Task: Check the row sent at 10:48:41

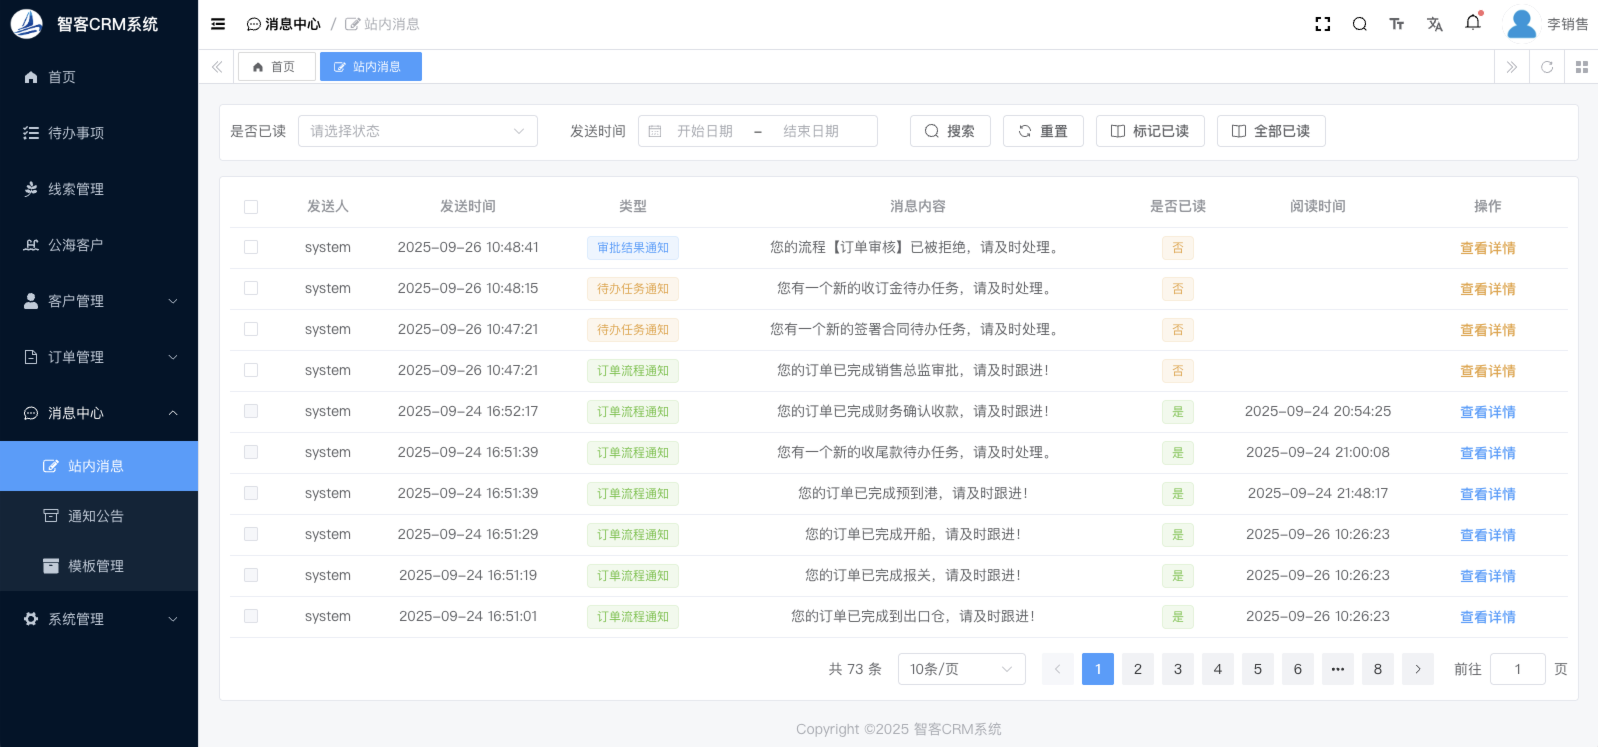Action: [251, 247]
